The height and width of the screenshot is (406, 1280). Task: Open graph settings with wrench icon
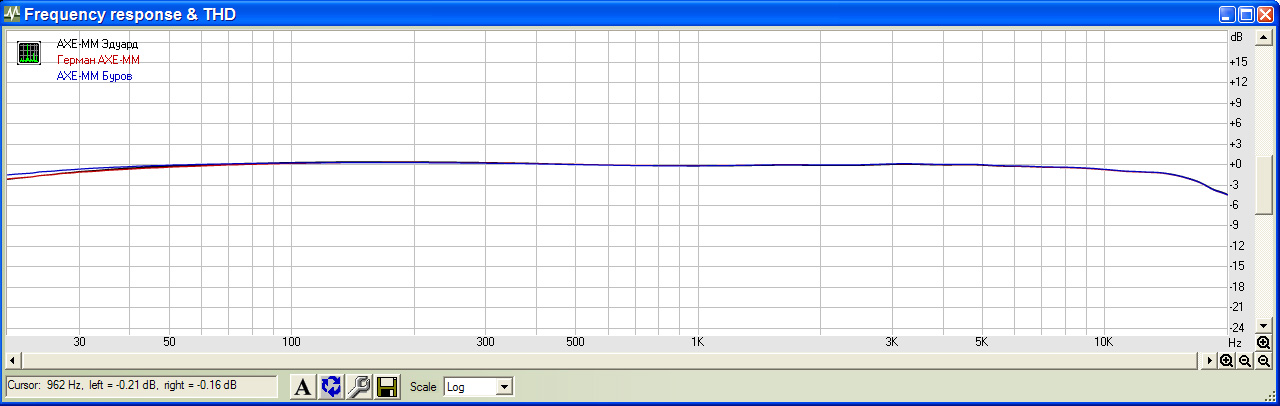(x=359, y=387)
